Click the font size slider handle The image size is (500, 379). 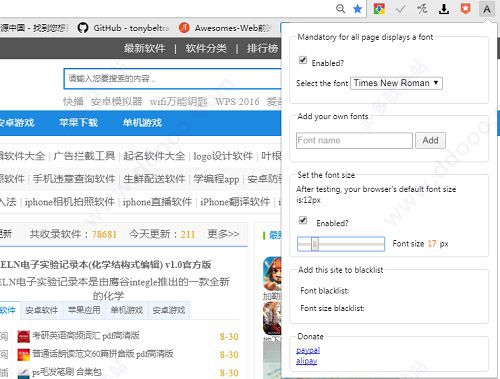click(x=315, y=244)
